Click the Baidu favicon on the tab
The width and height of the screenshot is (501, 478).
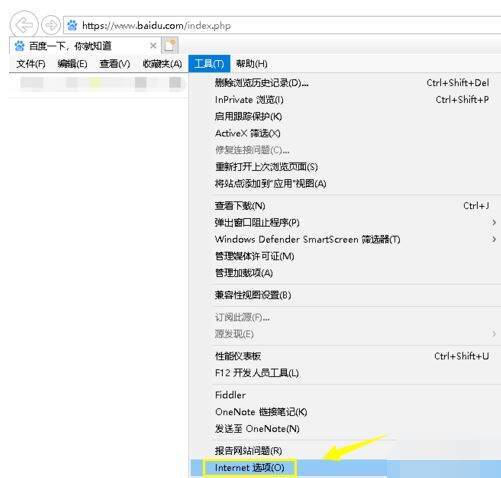click(x=19, y=46)
